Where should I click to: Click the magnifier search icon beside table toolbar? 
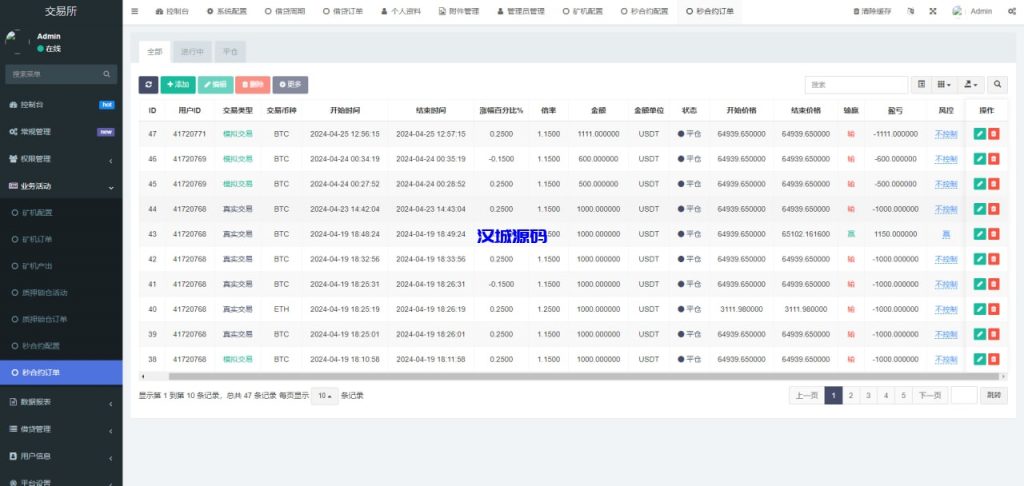997,85
